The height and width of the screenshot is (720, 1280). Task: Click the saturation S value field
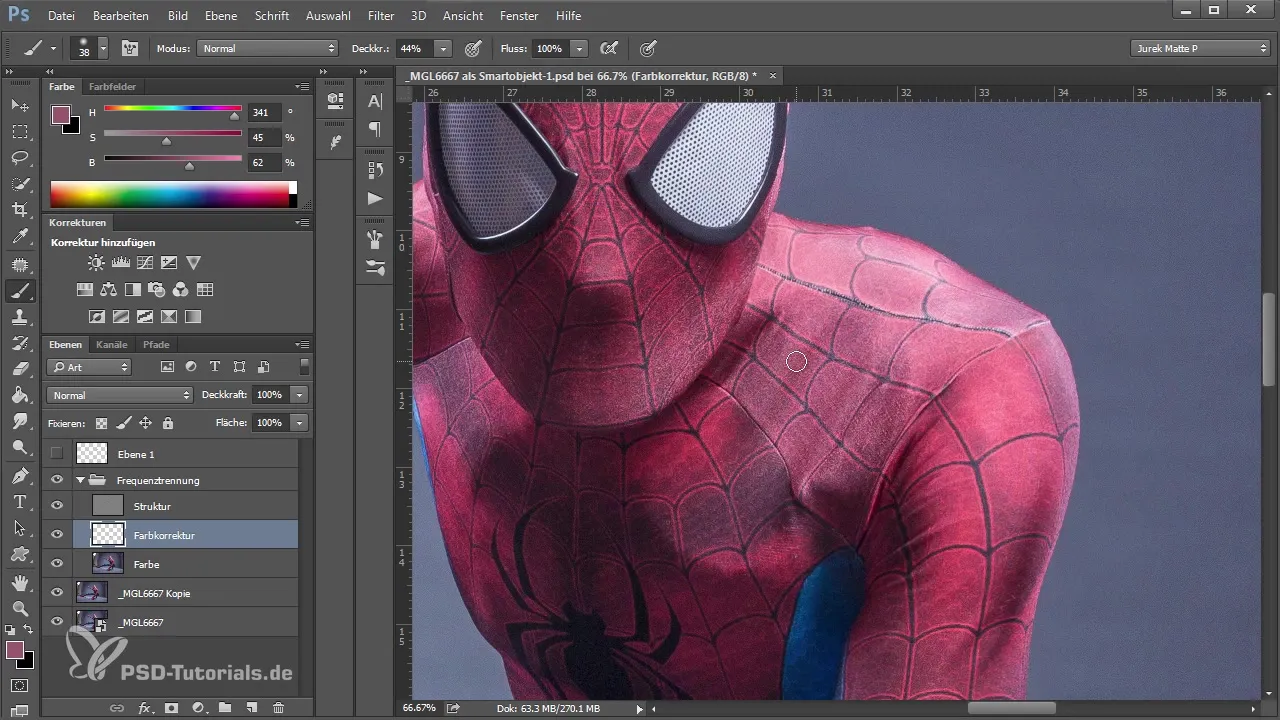tap(264, 138)
